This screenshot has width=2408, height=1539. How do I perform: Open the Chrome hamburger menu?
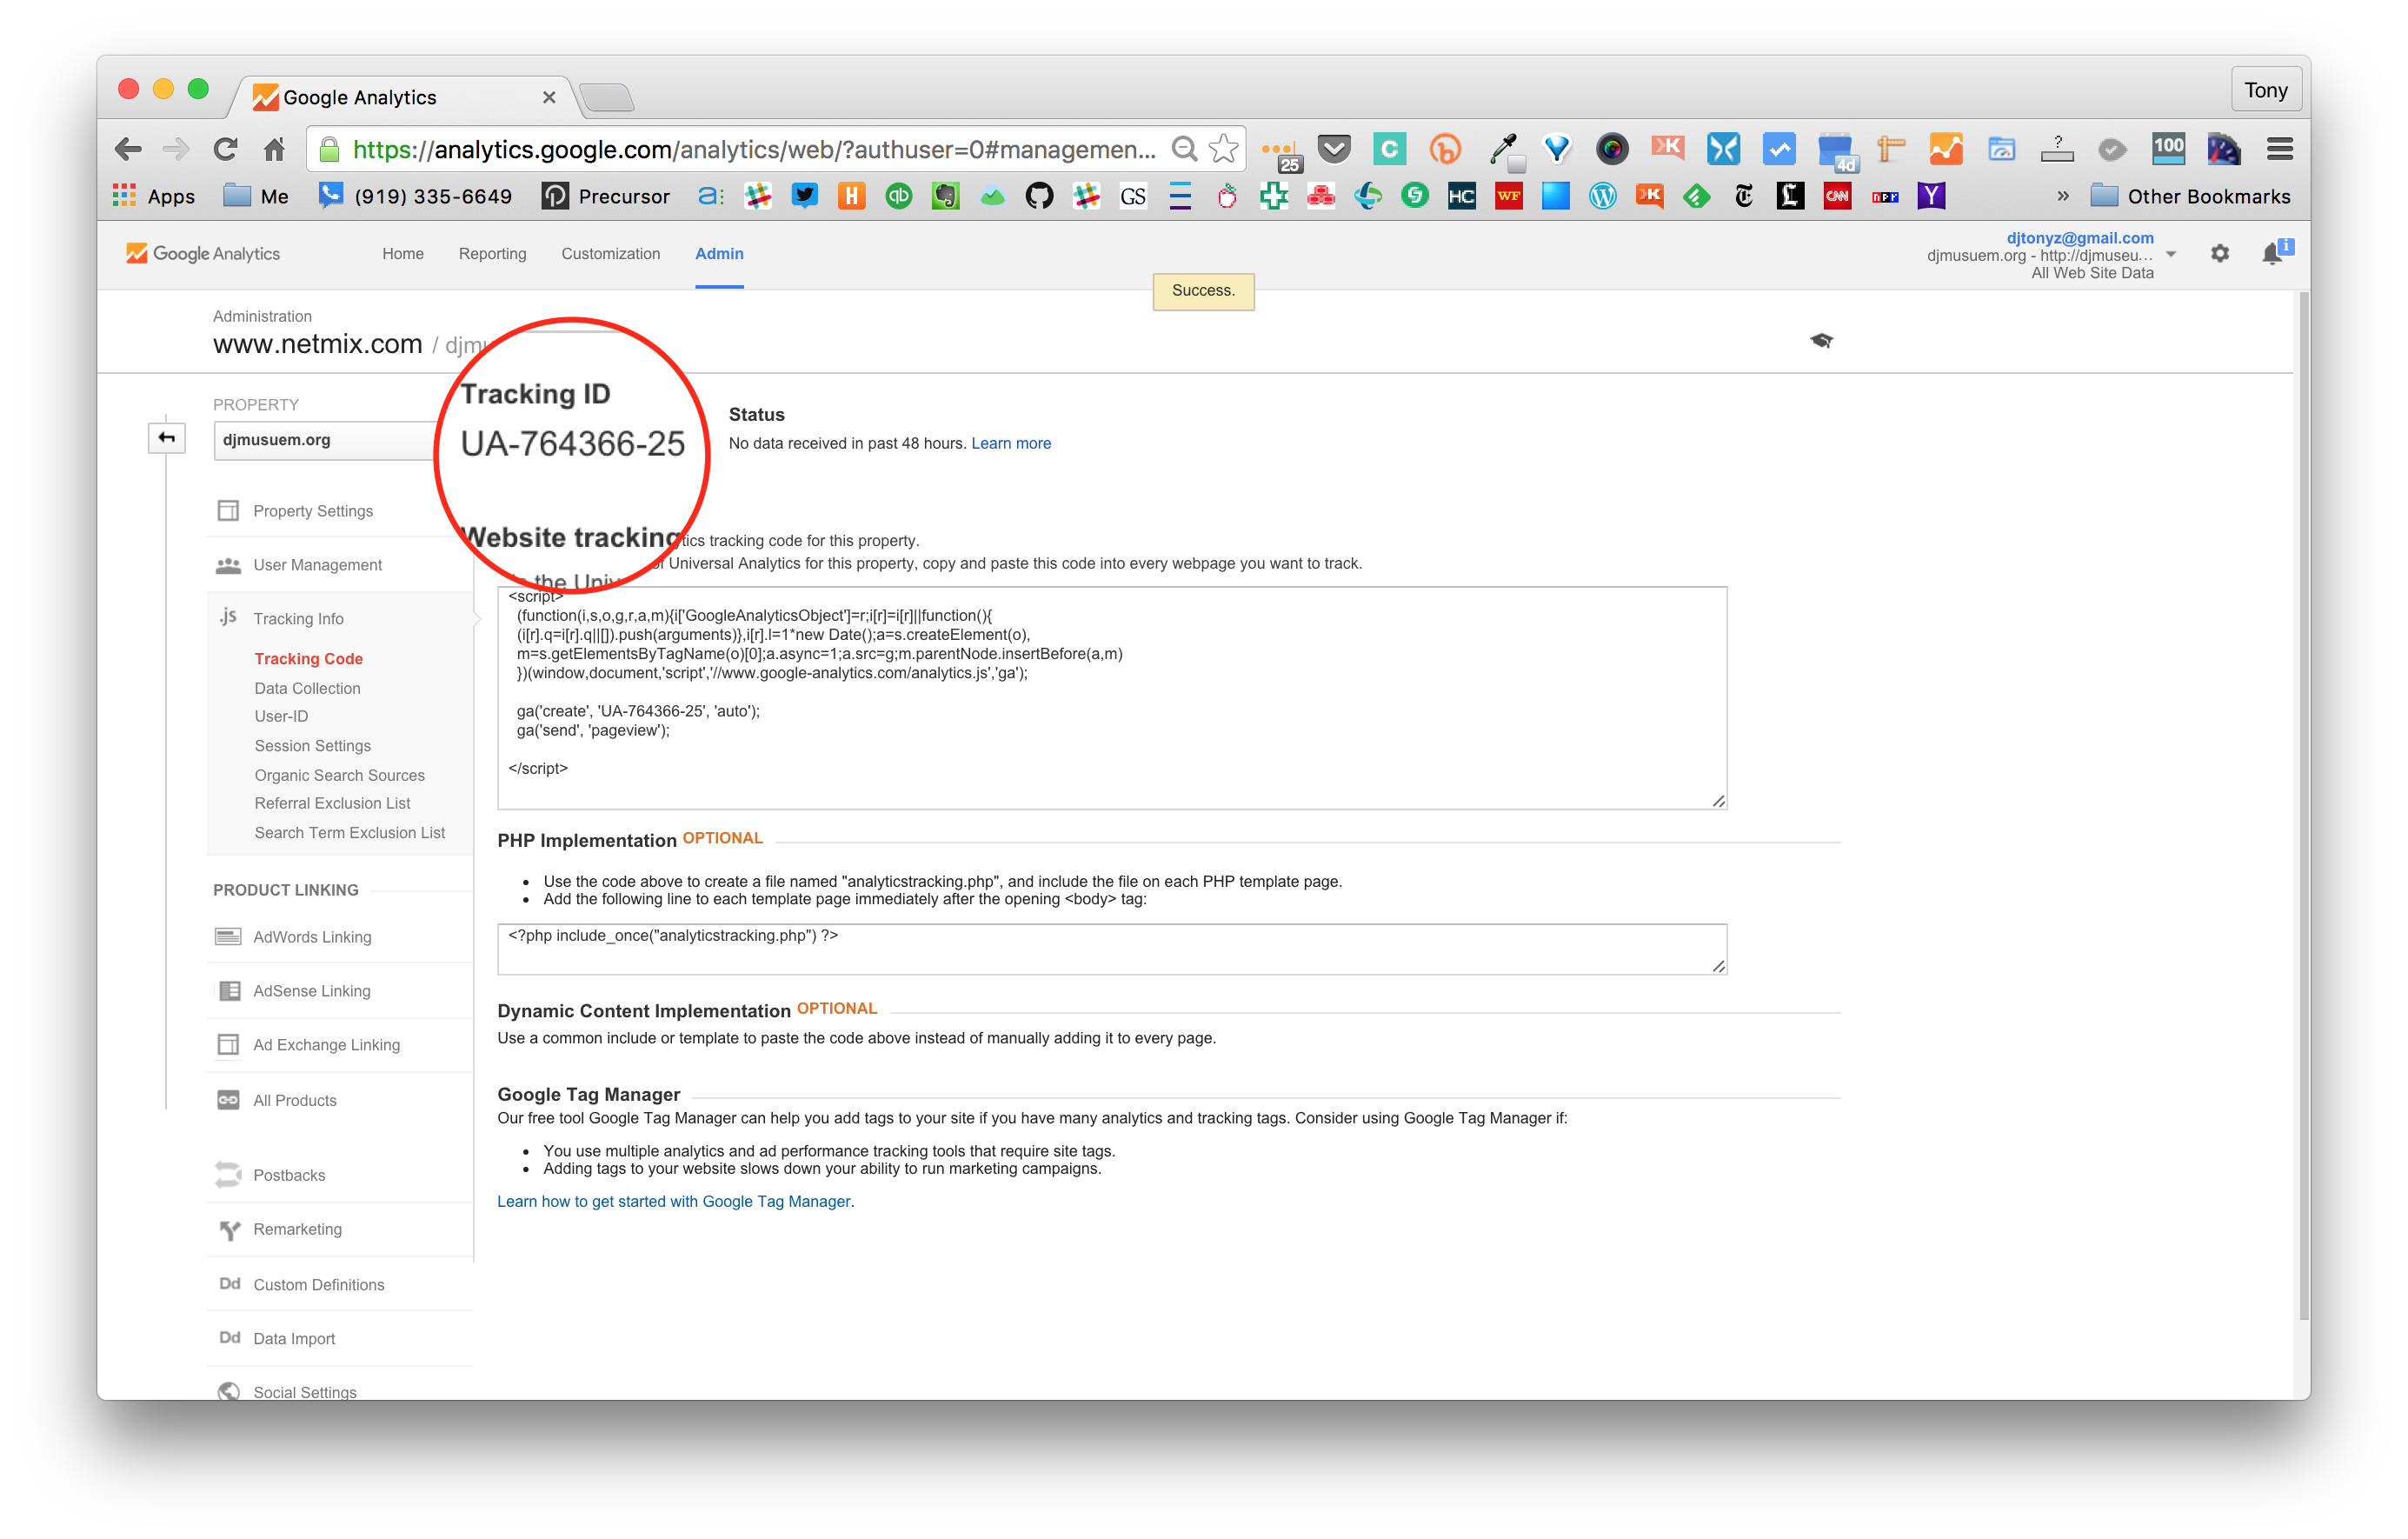tap(2279, 150)
